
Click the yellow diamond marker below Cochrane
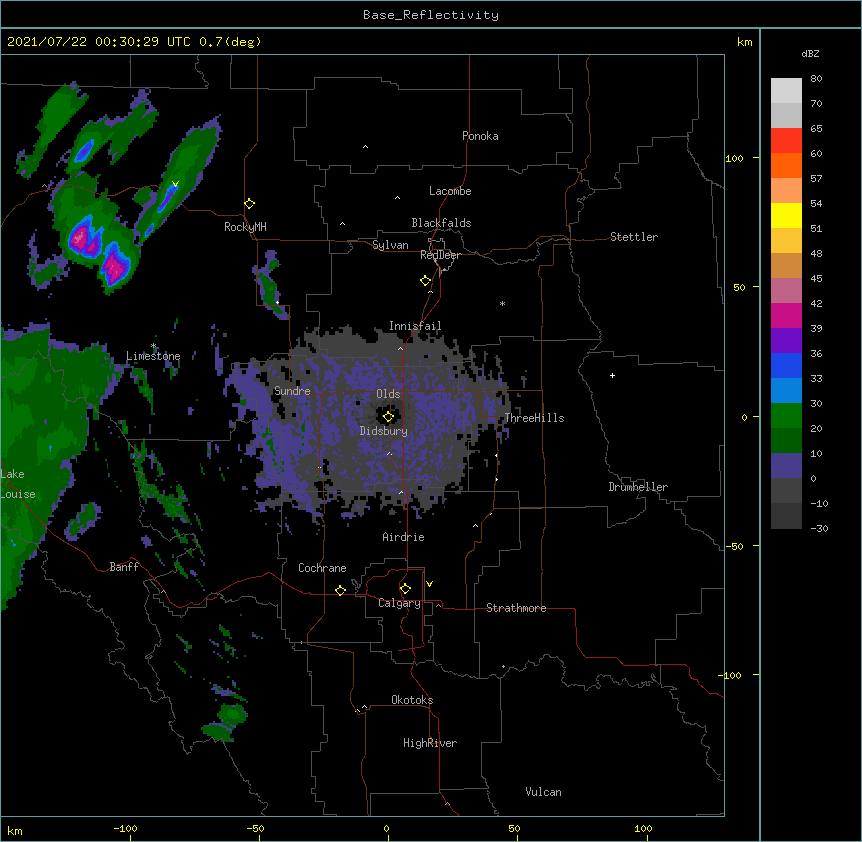click(x=340, y=590)
